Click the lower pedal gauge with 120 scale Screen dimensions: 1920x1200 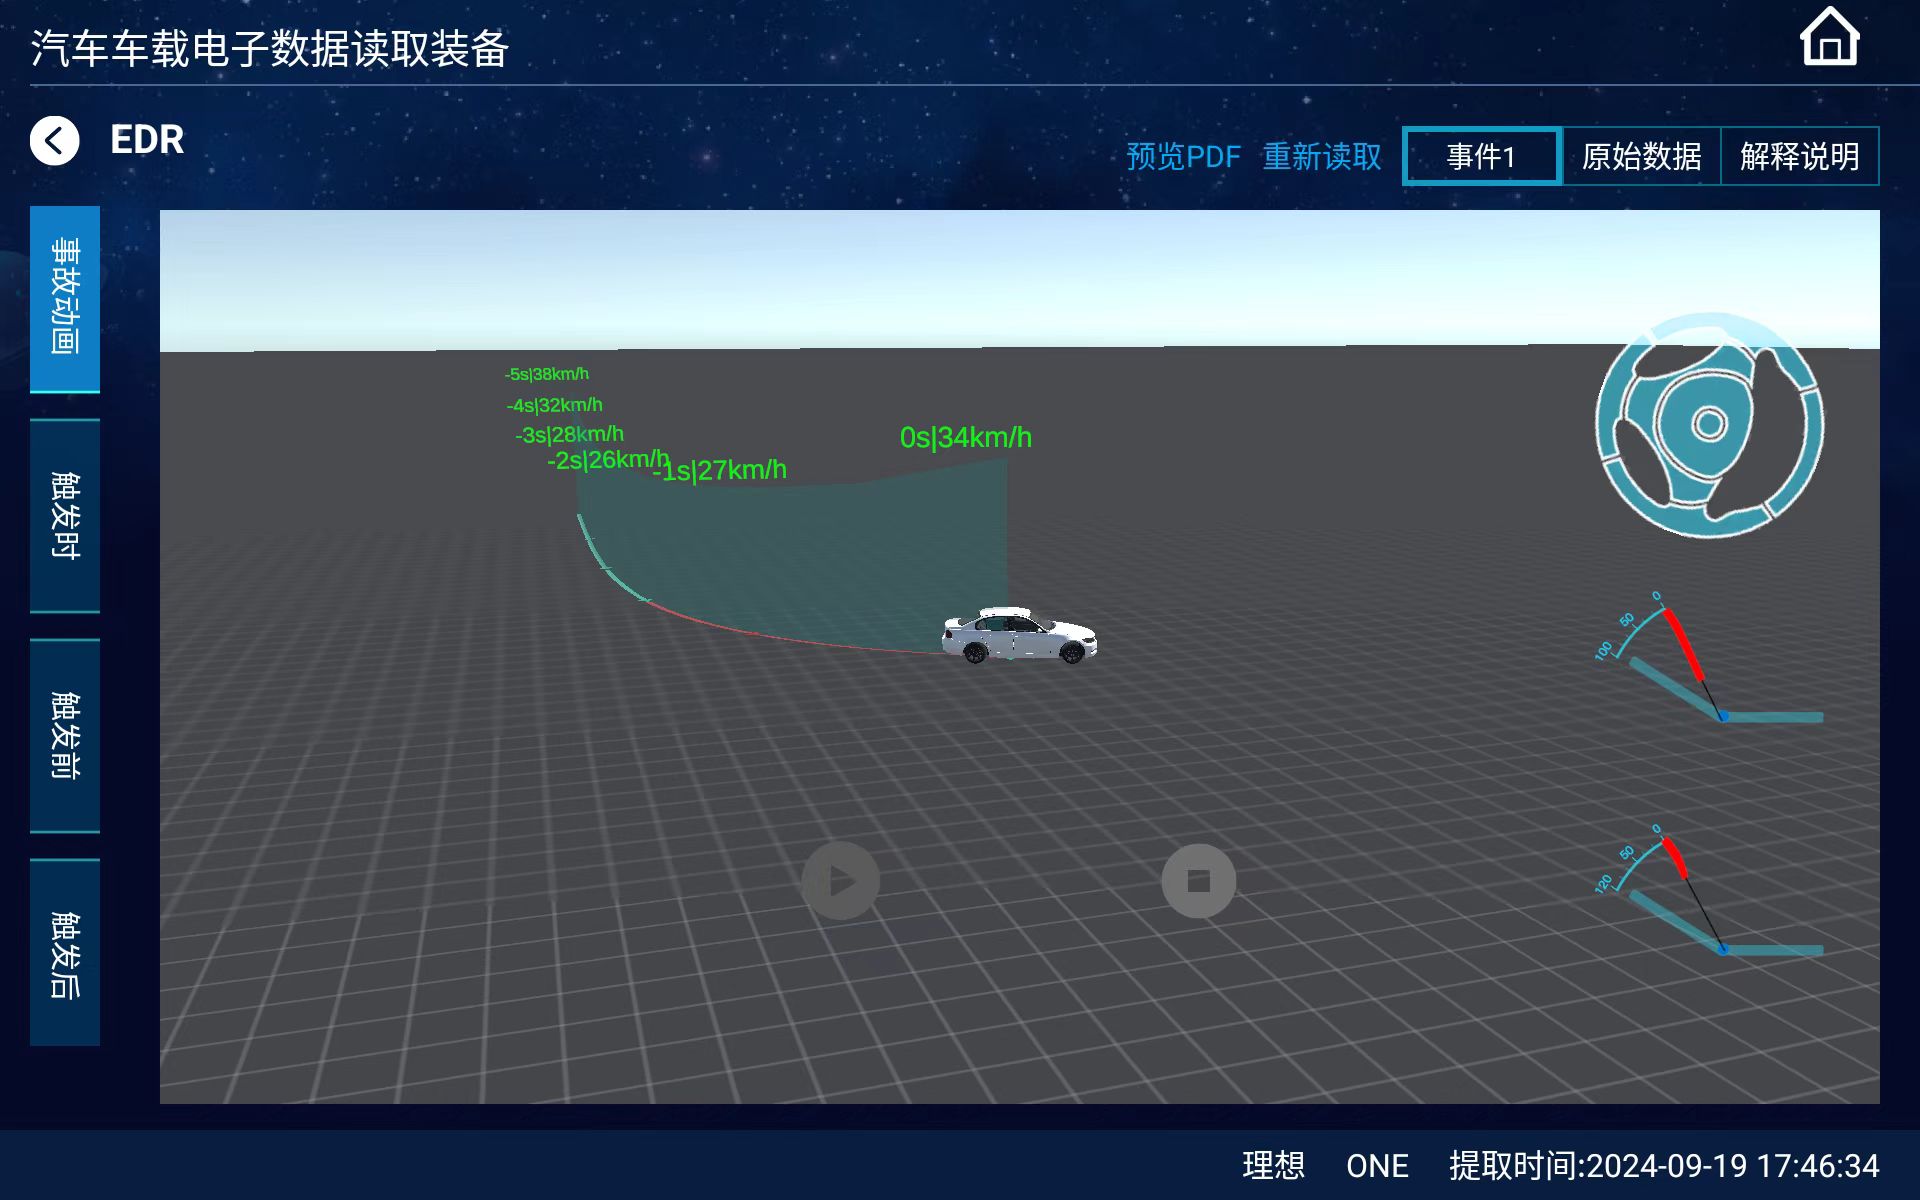pos(1708,890)
